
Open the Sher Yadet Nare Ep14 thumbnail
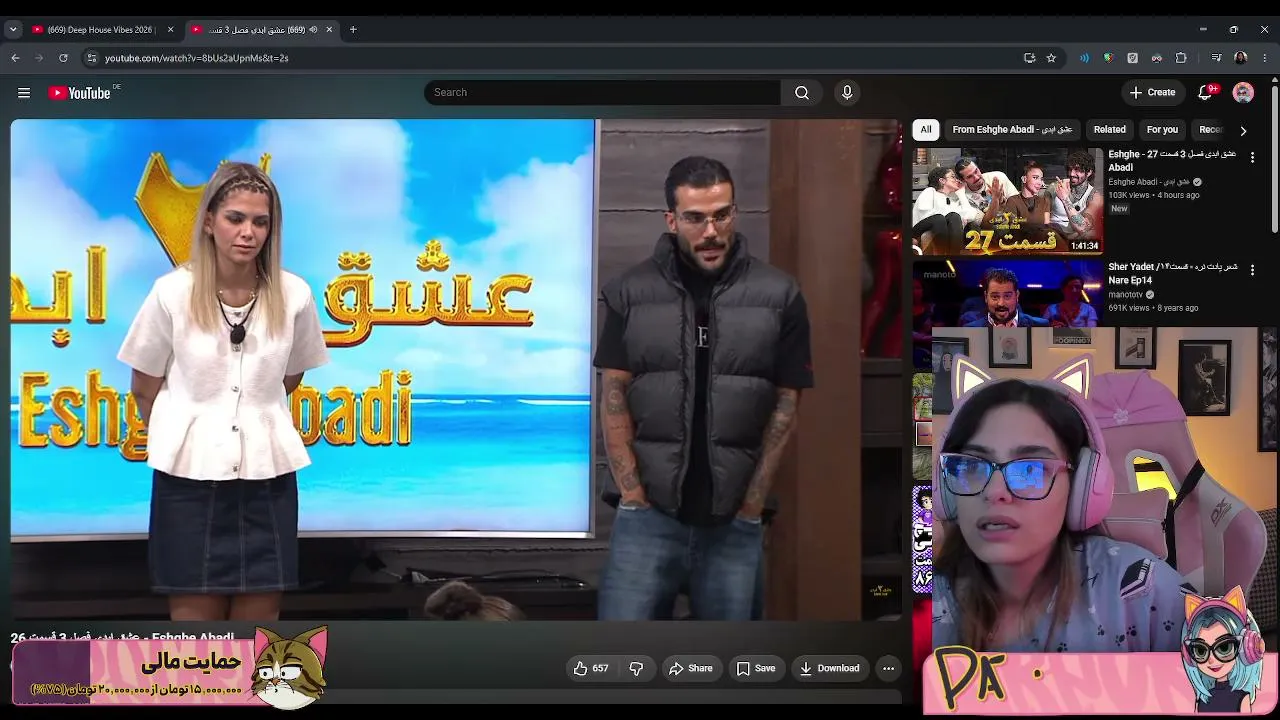tap(1007, 294)
